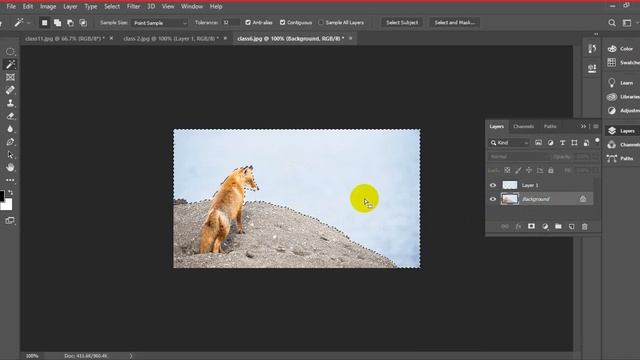Toggle lock transparent pixels

tap(507, 170)
